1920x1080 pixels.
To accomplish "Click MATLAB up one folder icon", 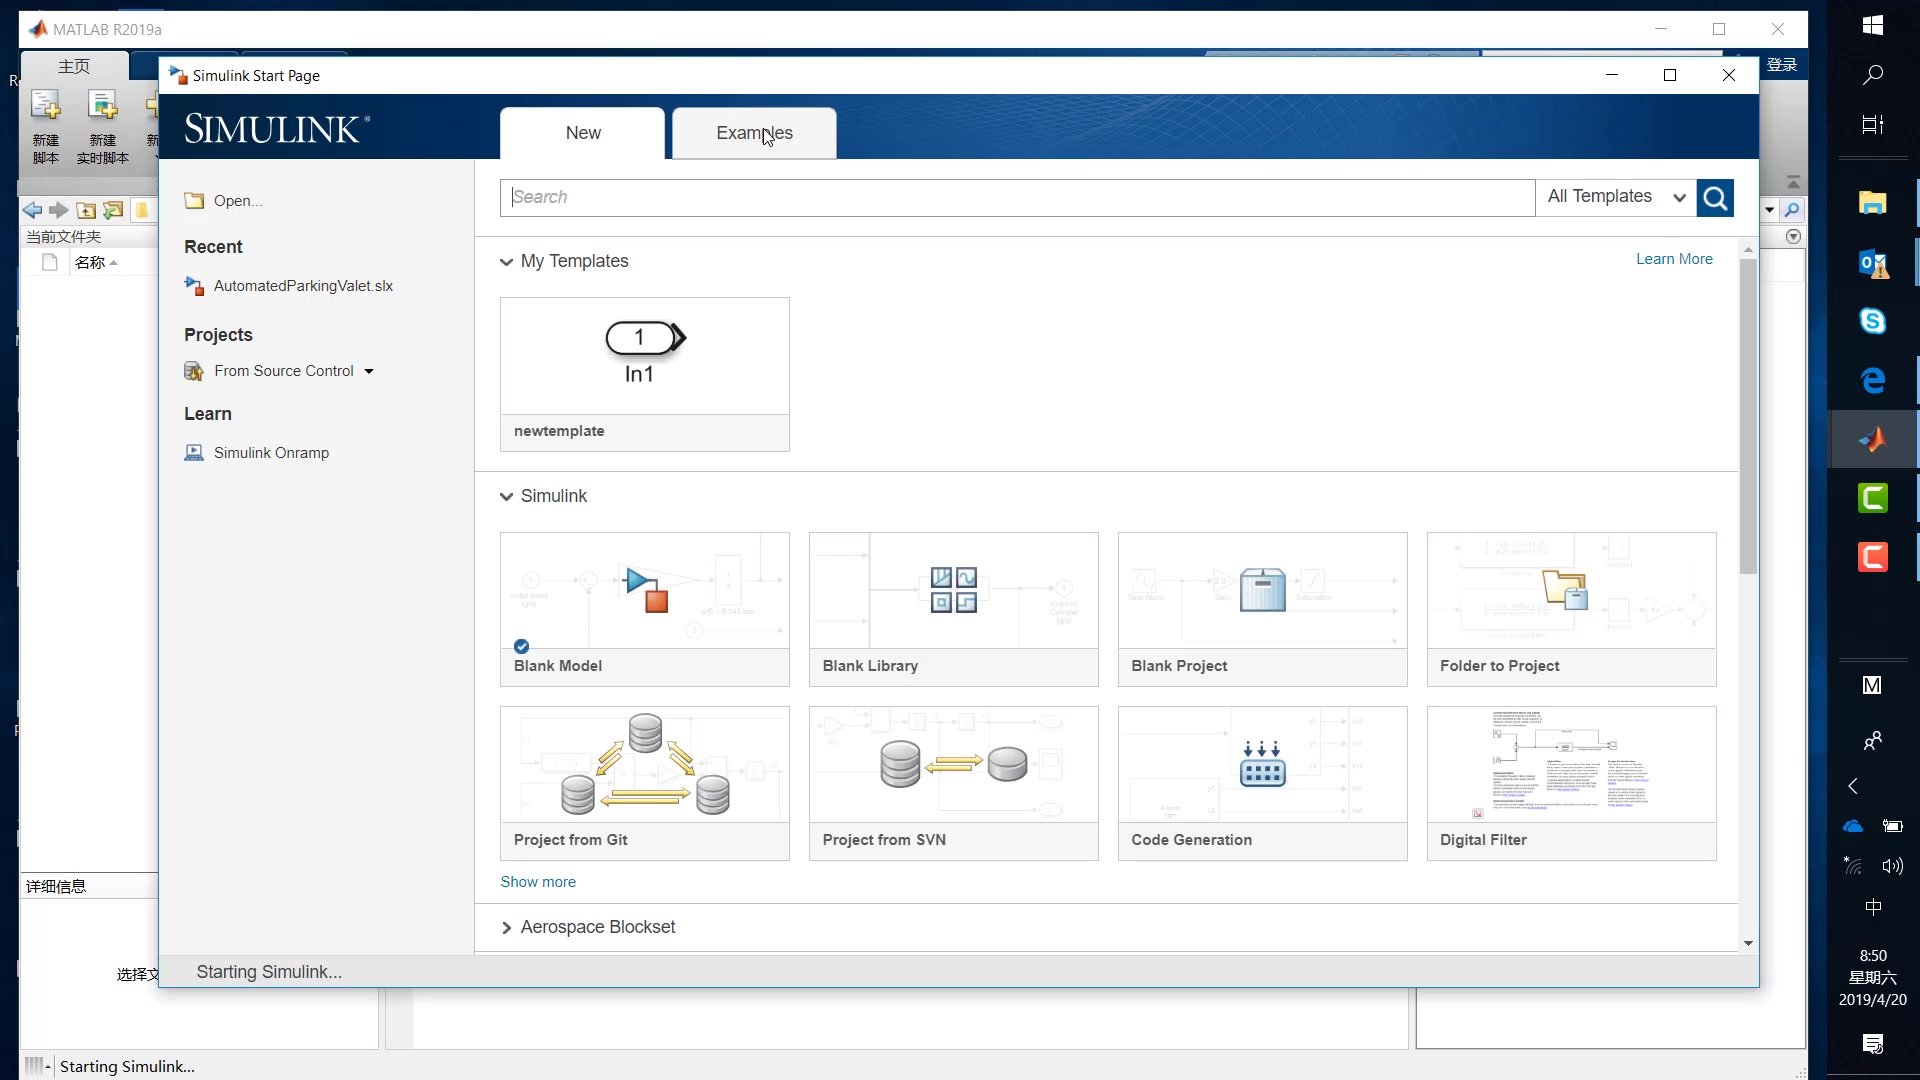I will (x=86, y=210).
